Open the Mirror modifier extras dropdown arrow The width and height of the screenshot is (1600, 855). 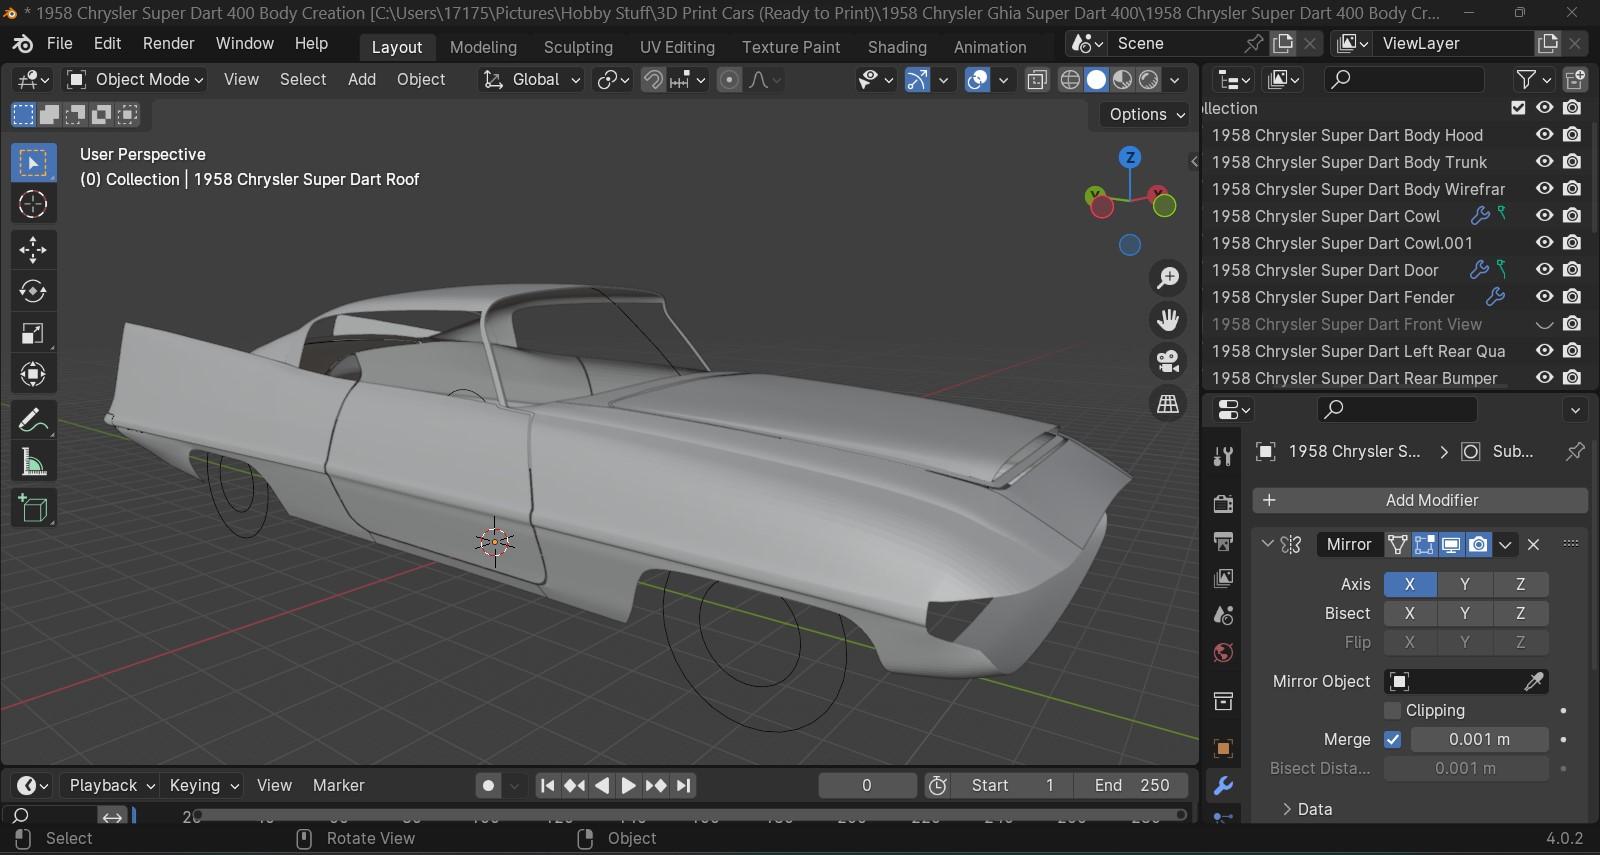[1505, 544]
